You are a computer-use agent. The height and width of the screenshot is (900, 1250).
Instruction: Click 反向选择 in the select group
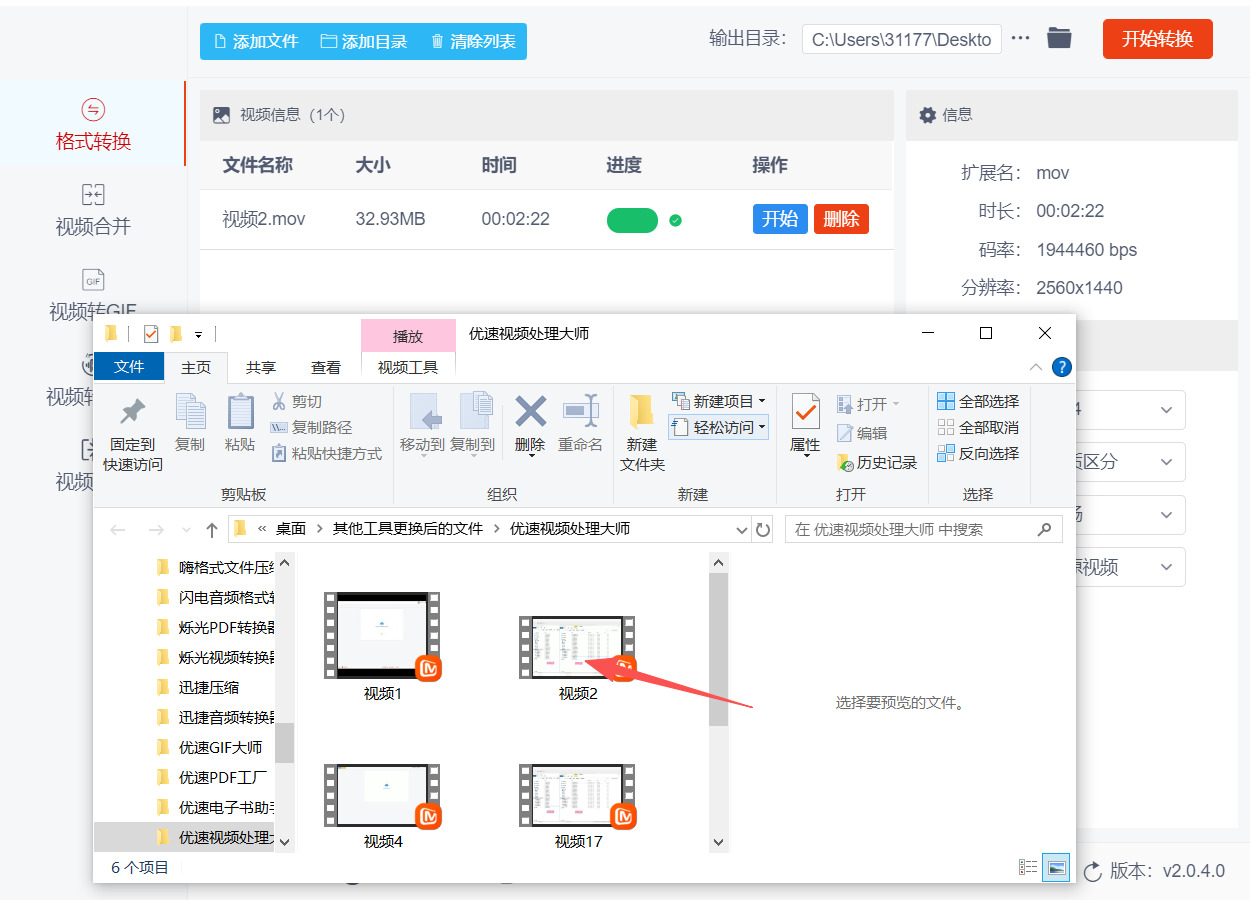(x=978, y=453)
